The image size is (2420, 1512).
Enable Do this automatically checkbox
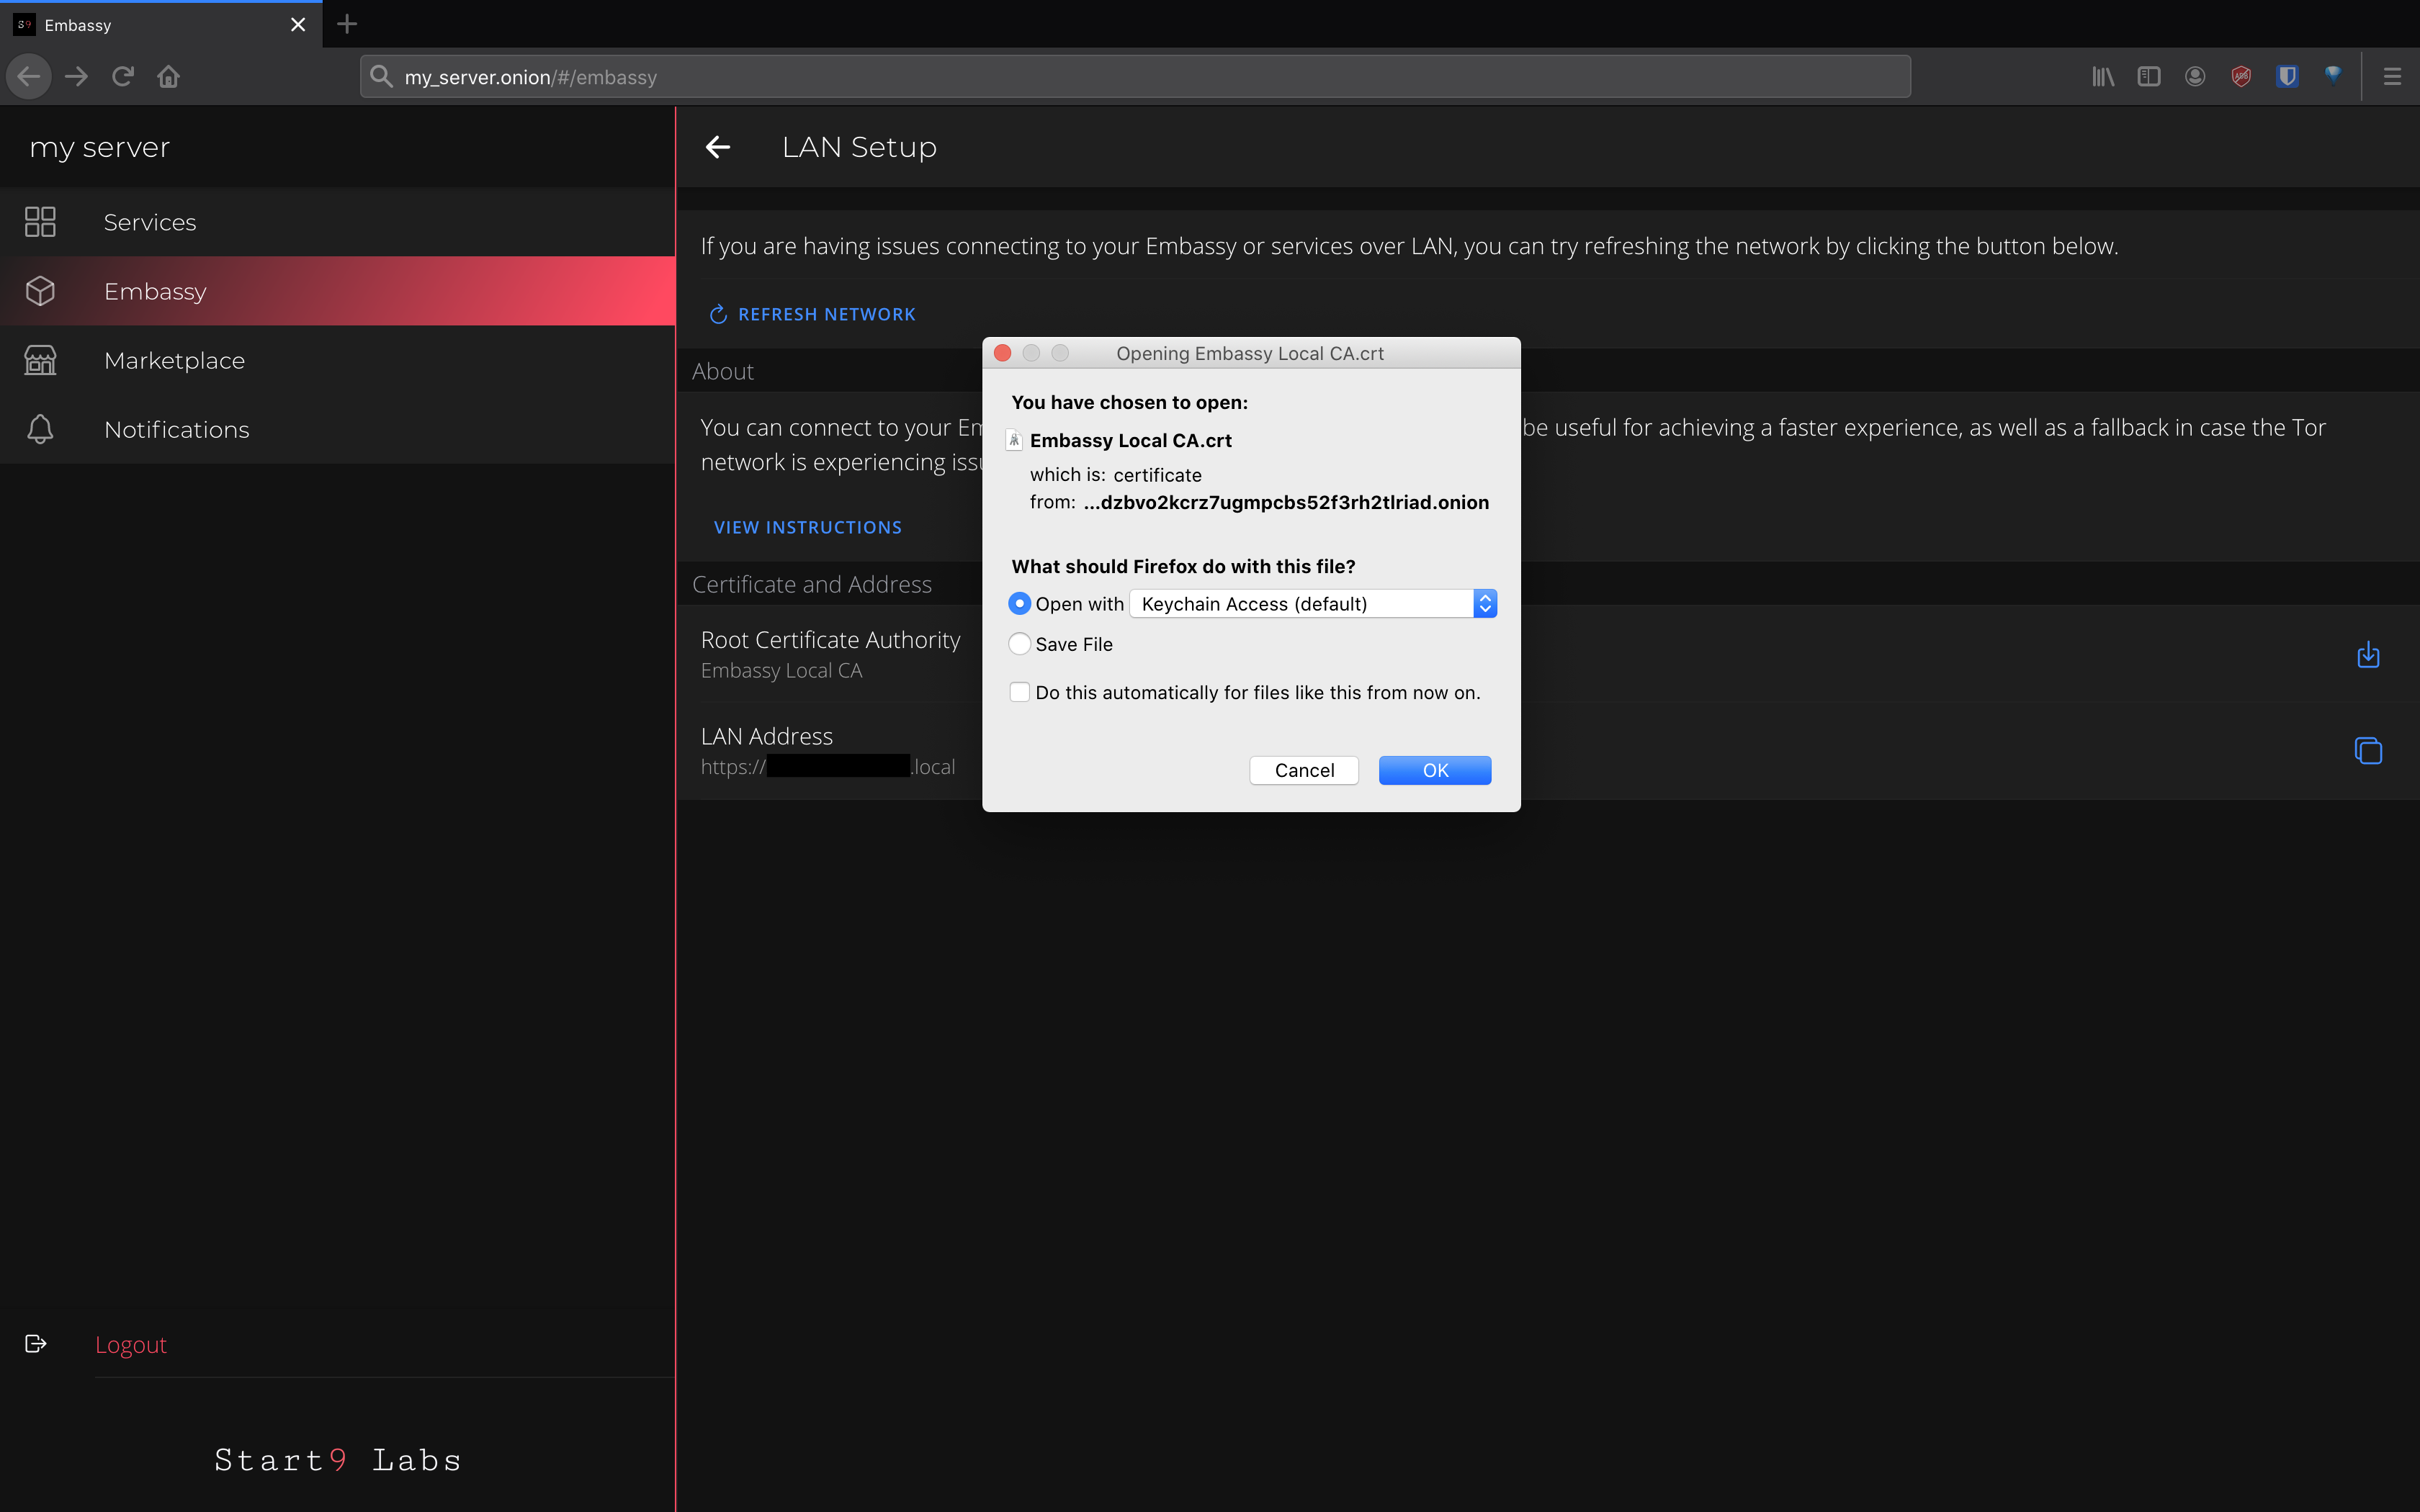(x=1019, y=692)
